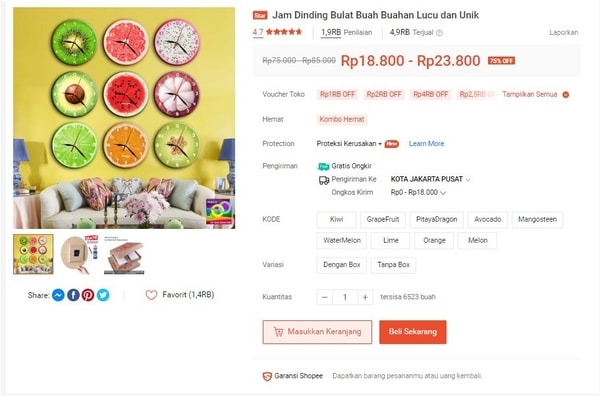Select Dengan Box variation
The image size is (600, 396).
pyautogui.click(x=342, y=265)
